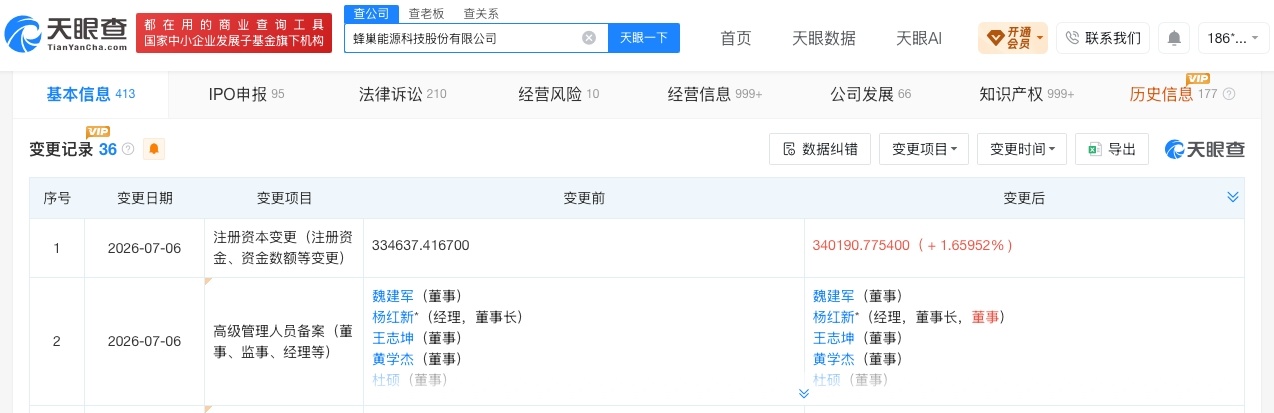Open notifications bell icon in header
Image resolution: width=1274 pixels, height=413 pixels.
pos(1174,38)
